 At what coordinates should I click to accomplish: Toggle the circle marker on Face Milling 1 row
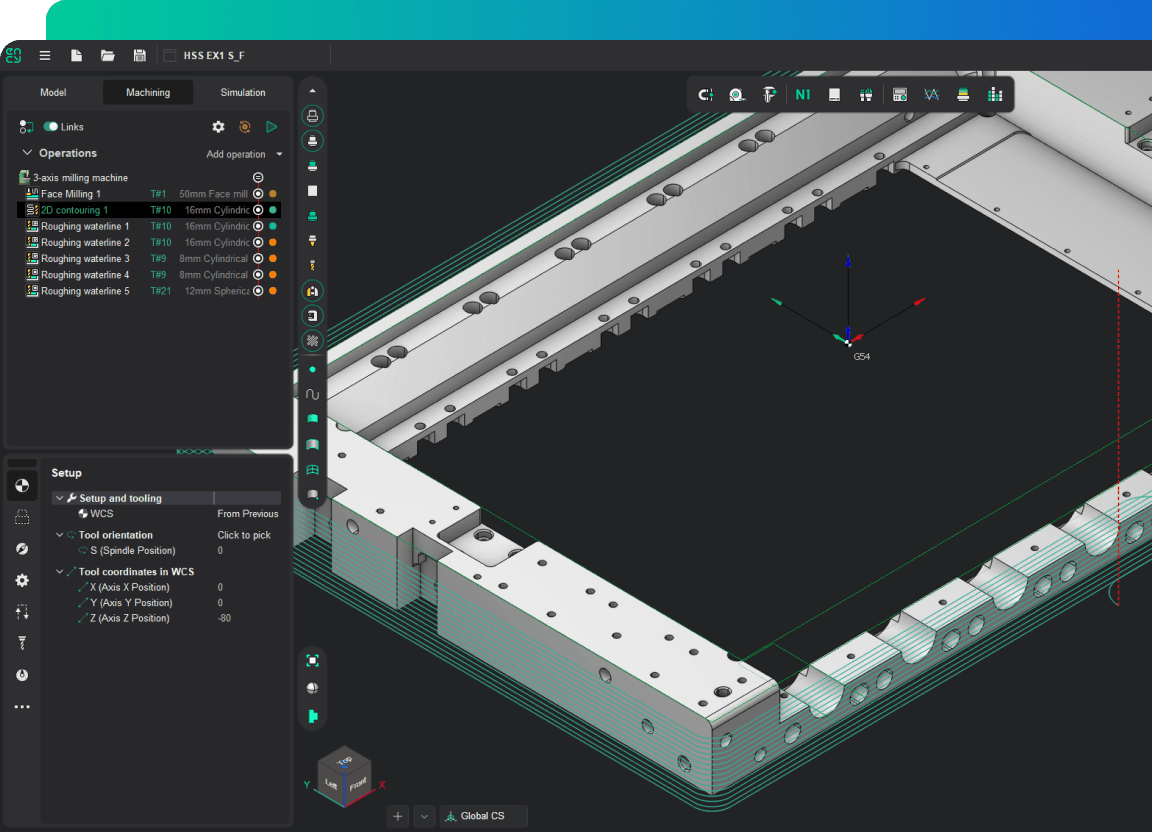click(x=258, y=194)
